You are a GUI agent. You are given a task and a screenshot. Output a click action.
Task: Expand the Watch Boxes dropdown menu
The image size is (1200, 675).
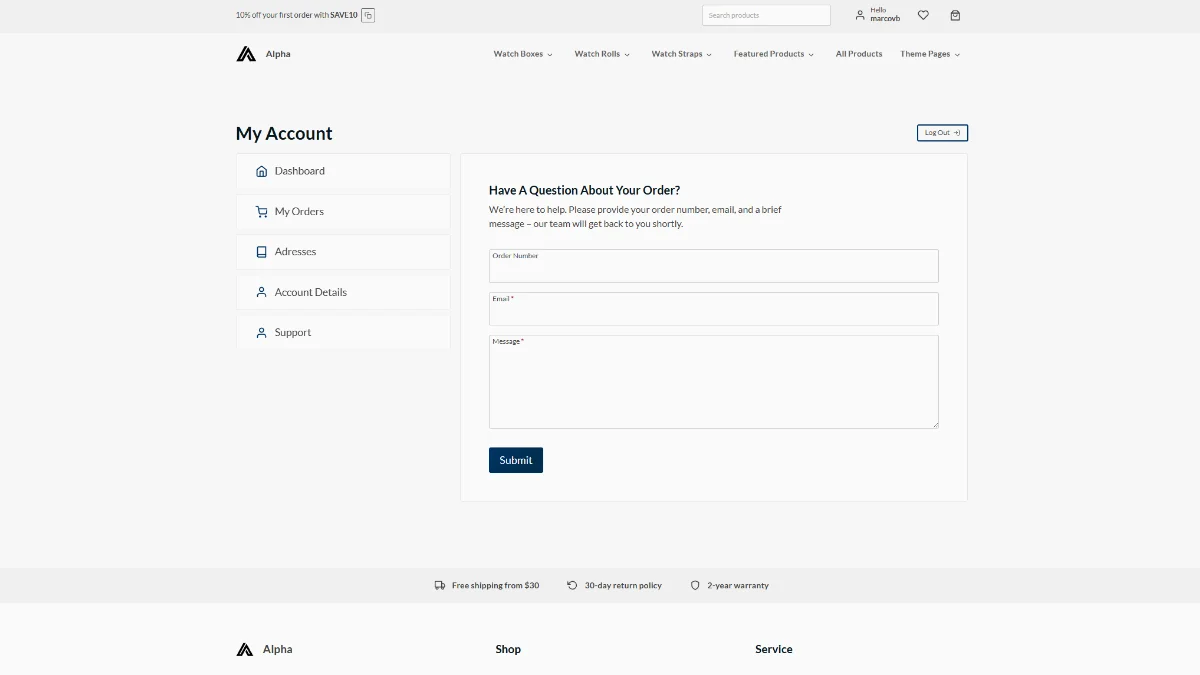coord(522,54)
